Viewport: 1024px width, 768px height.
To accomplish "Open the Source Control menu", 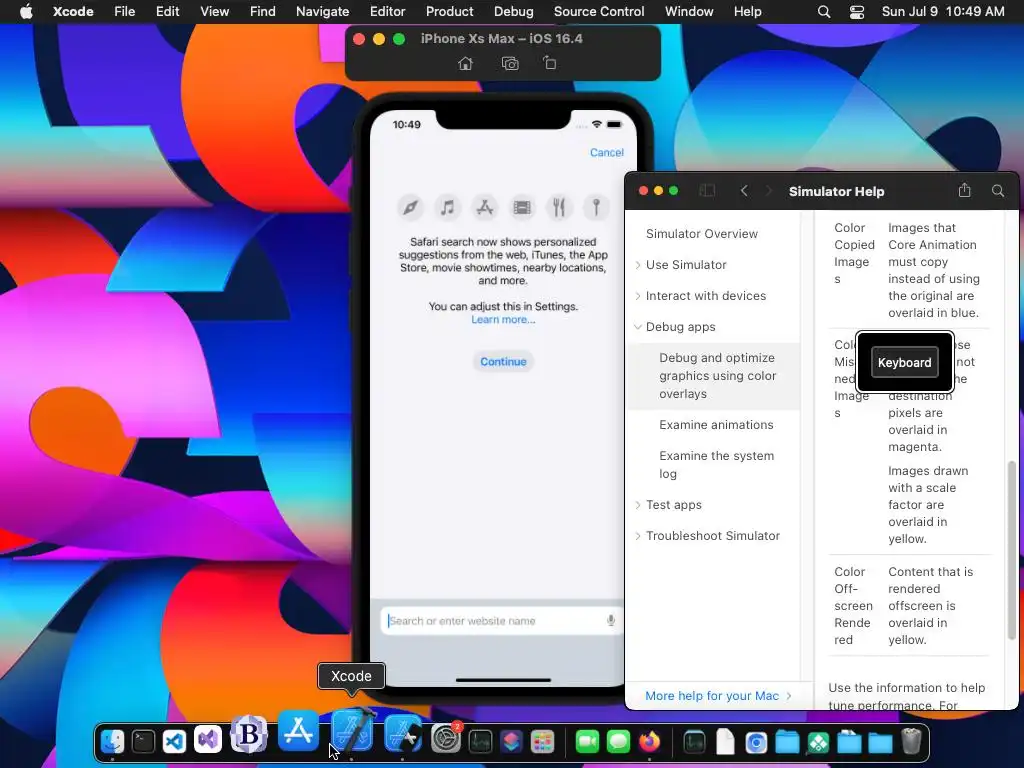I will (x=599, y=12).
